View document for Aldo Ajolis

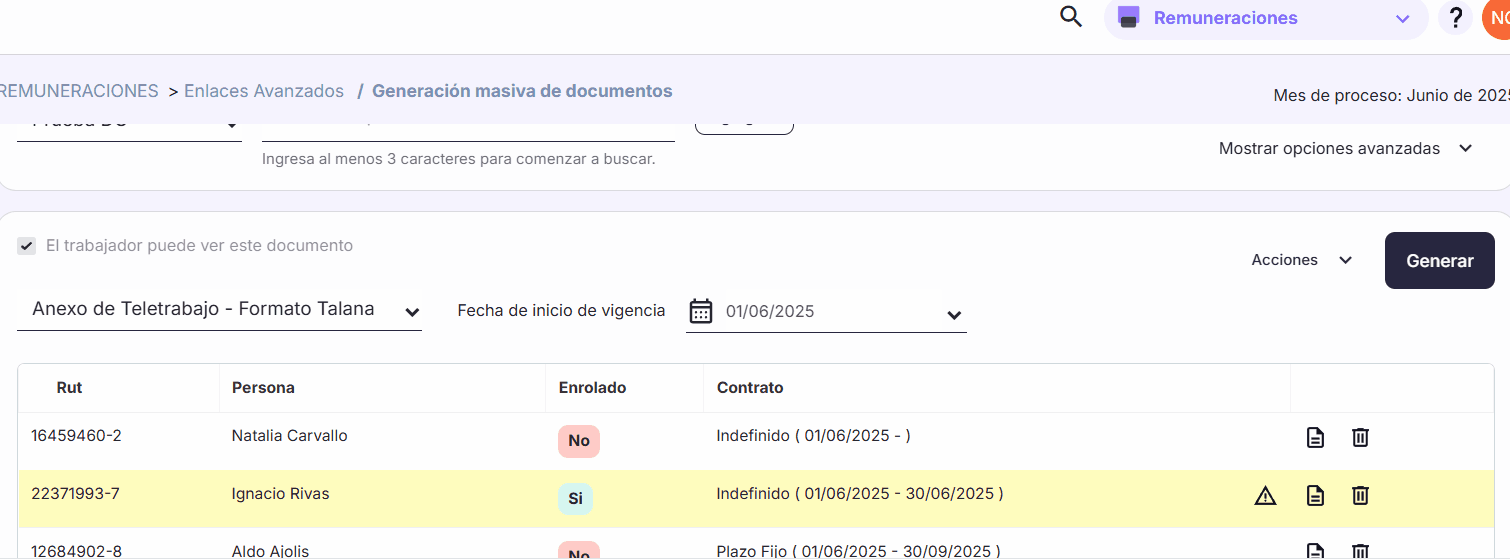click(1315, 551)
